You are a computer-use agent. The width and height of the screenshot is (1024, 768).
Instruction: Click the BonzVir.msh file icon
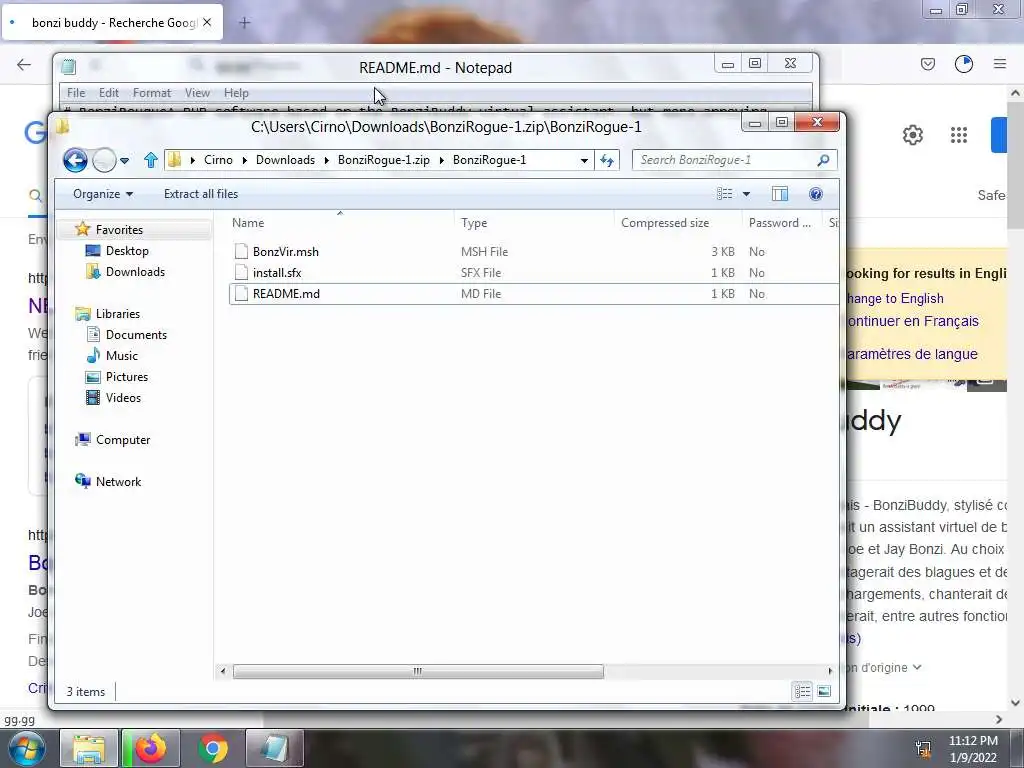pos(241,252)
